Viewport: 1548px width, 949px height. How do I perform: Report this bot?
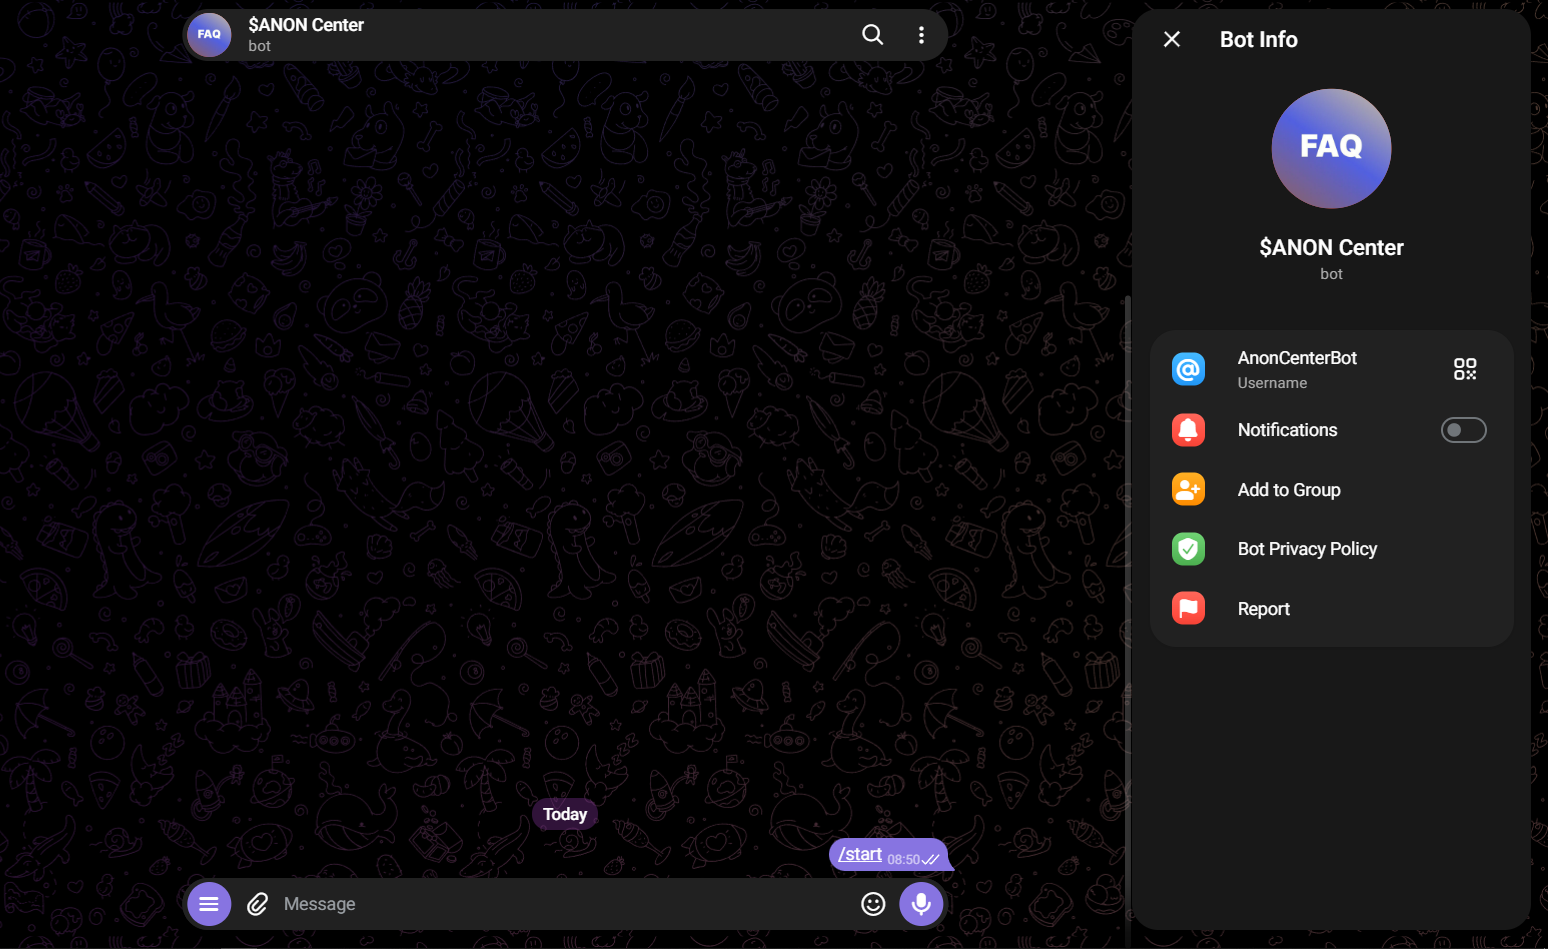[x=1331, y=608]
